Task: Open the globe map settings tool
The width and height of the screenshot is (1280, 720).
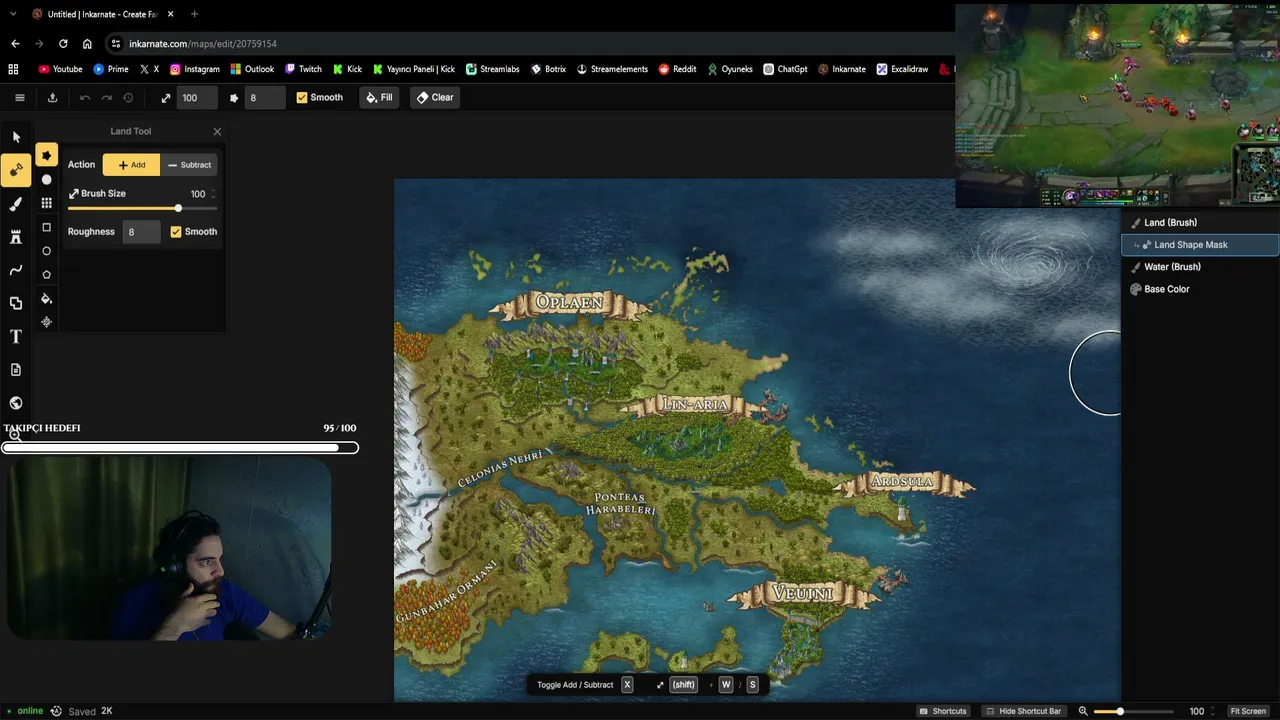Action: point(16,403)
